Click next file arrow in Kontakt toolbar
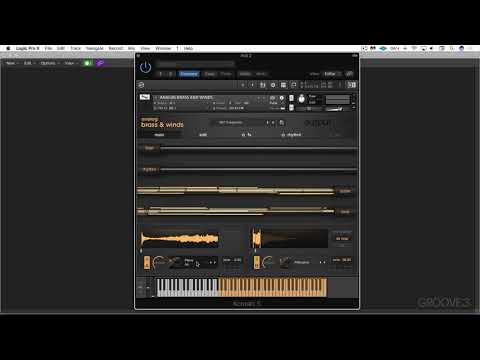Screen dimensions: 480x360 (x=252, y=85)
